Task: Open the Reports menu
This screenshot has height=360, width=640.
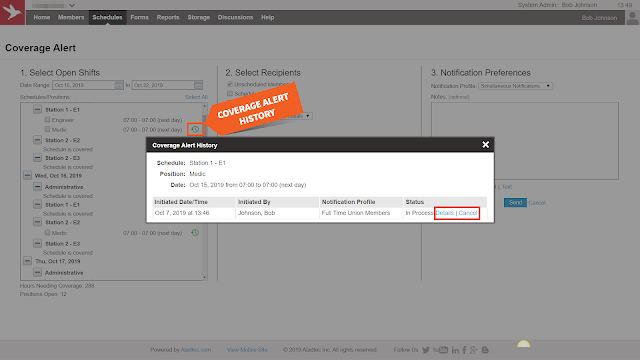Action: pyautogui.click(x=168, y=17)
